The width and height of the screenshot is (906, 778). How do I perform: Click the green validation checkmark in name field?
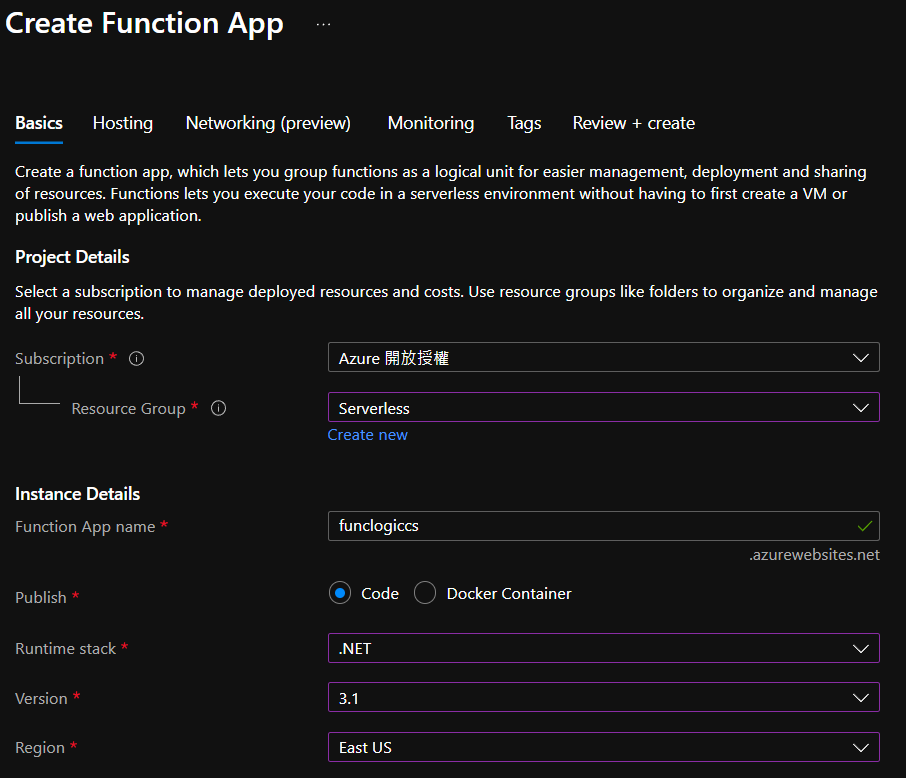coord(865,525)
